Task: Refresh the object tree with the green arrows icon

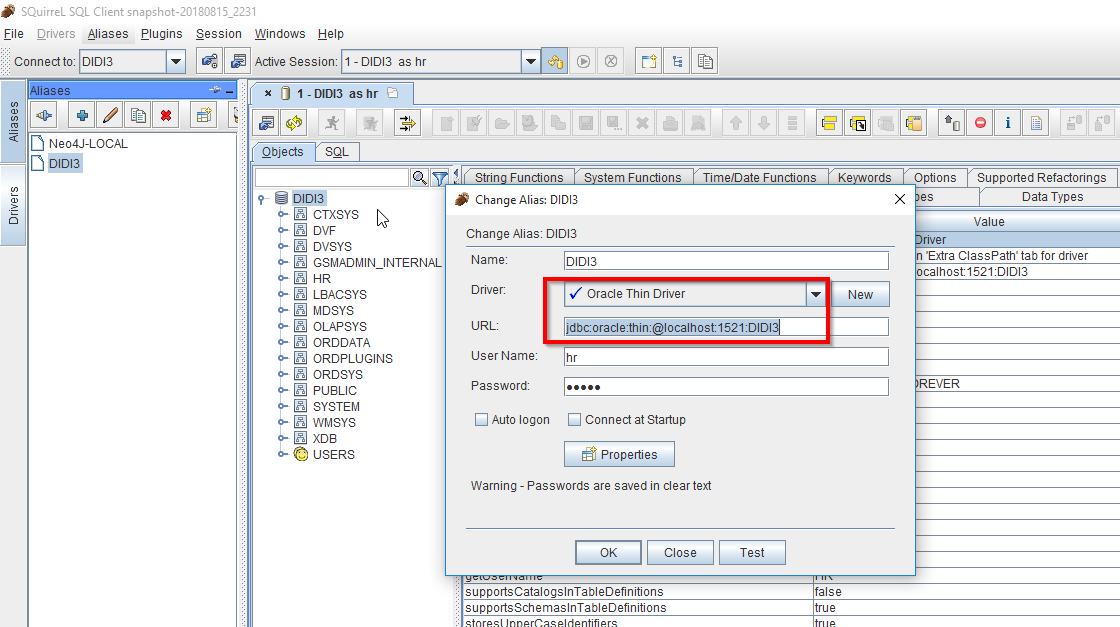Action: coord(293,123)
